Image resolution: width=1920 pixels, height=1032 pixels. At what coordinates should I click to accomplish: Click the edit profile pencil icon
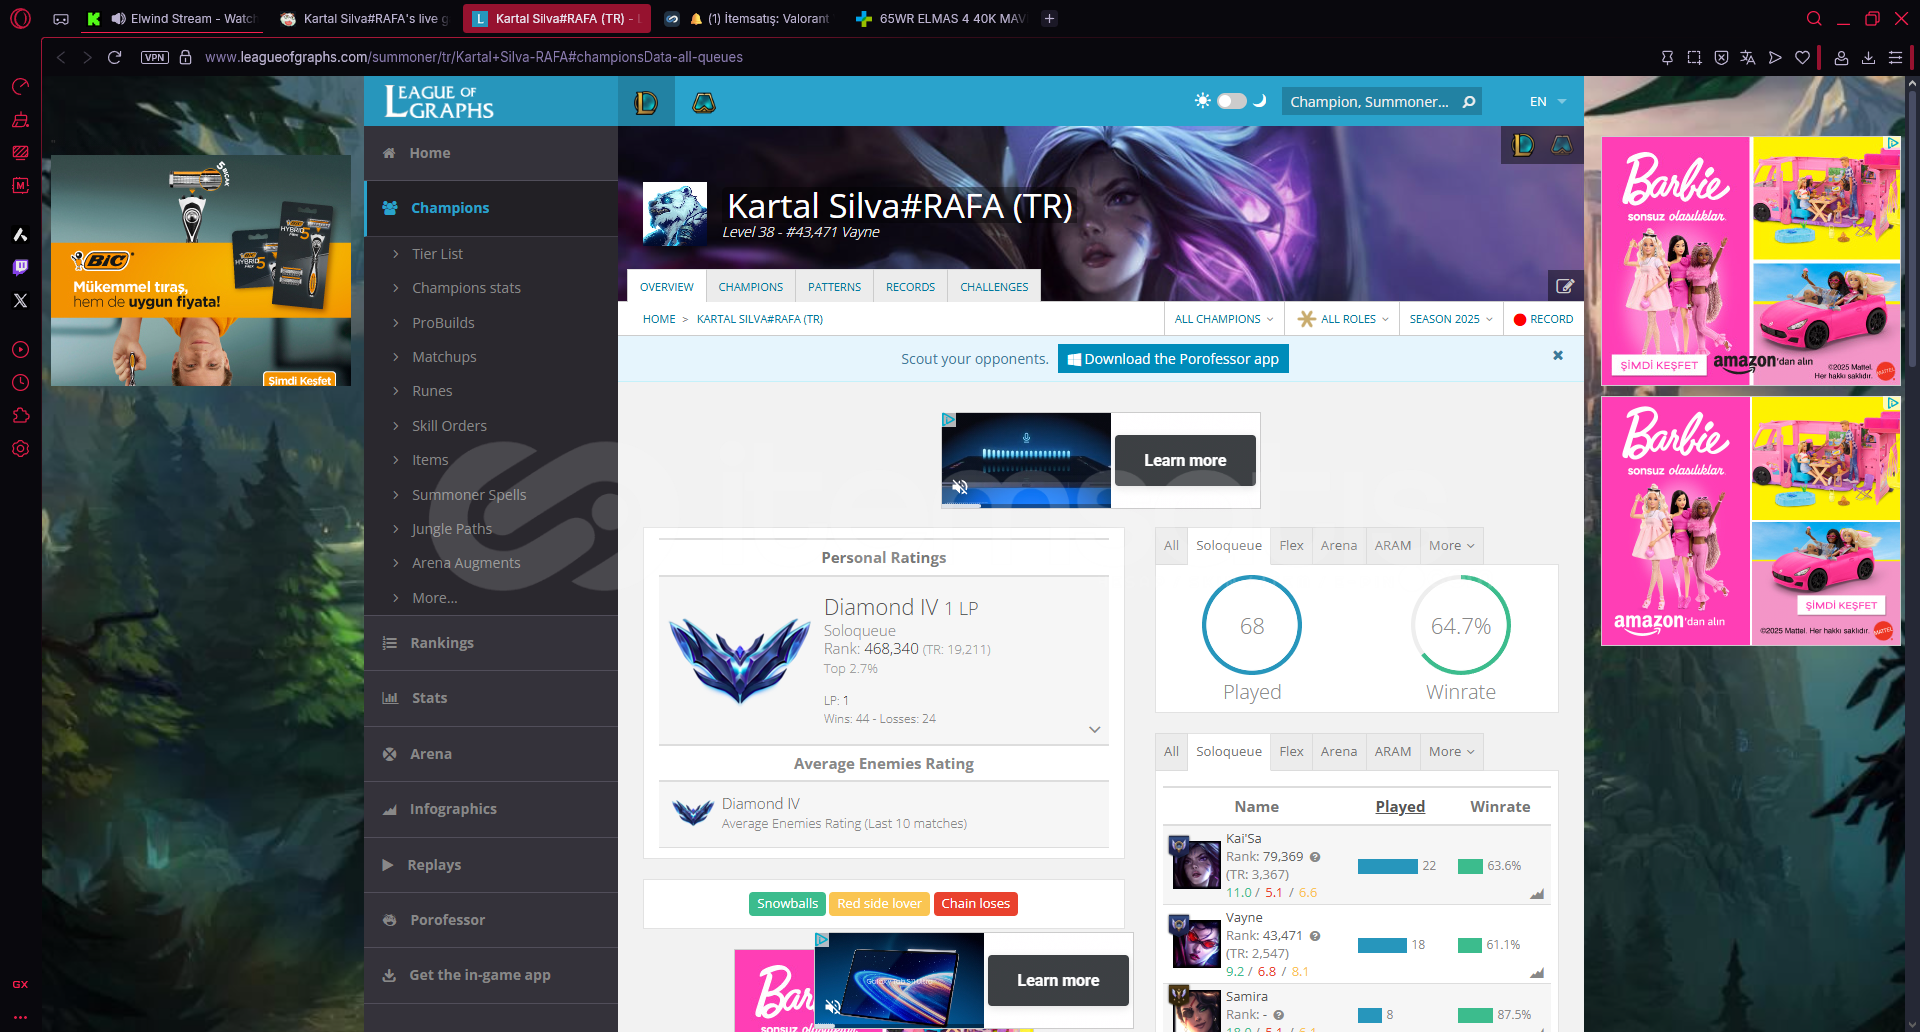[x=1565, y=286]
